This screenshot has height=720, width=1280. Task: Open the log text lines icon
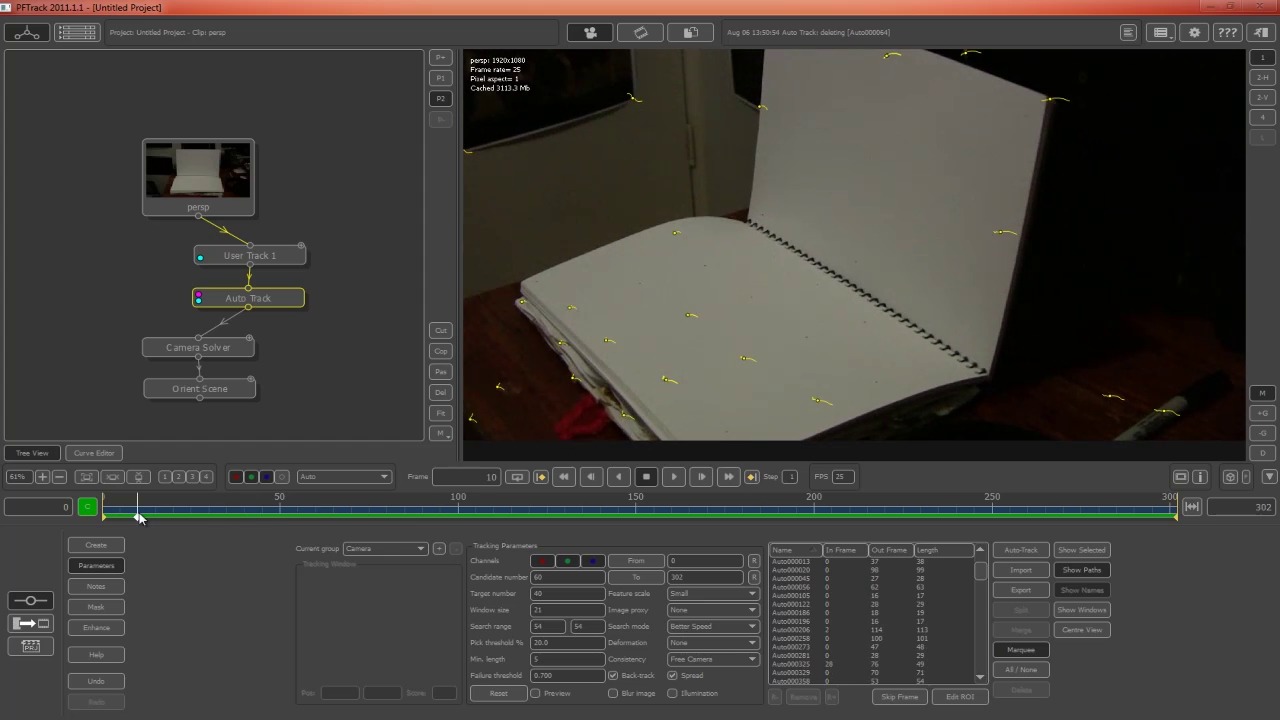pos(1128,32)
